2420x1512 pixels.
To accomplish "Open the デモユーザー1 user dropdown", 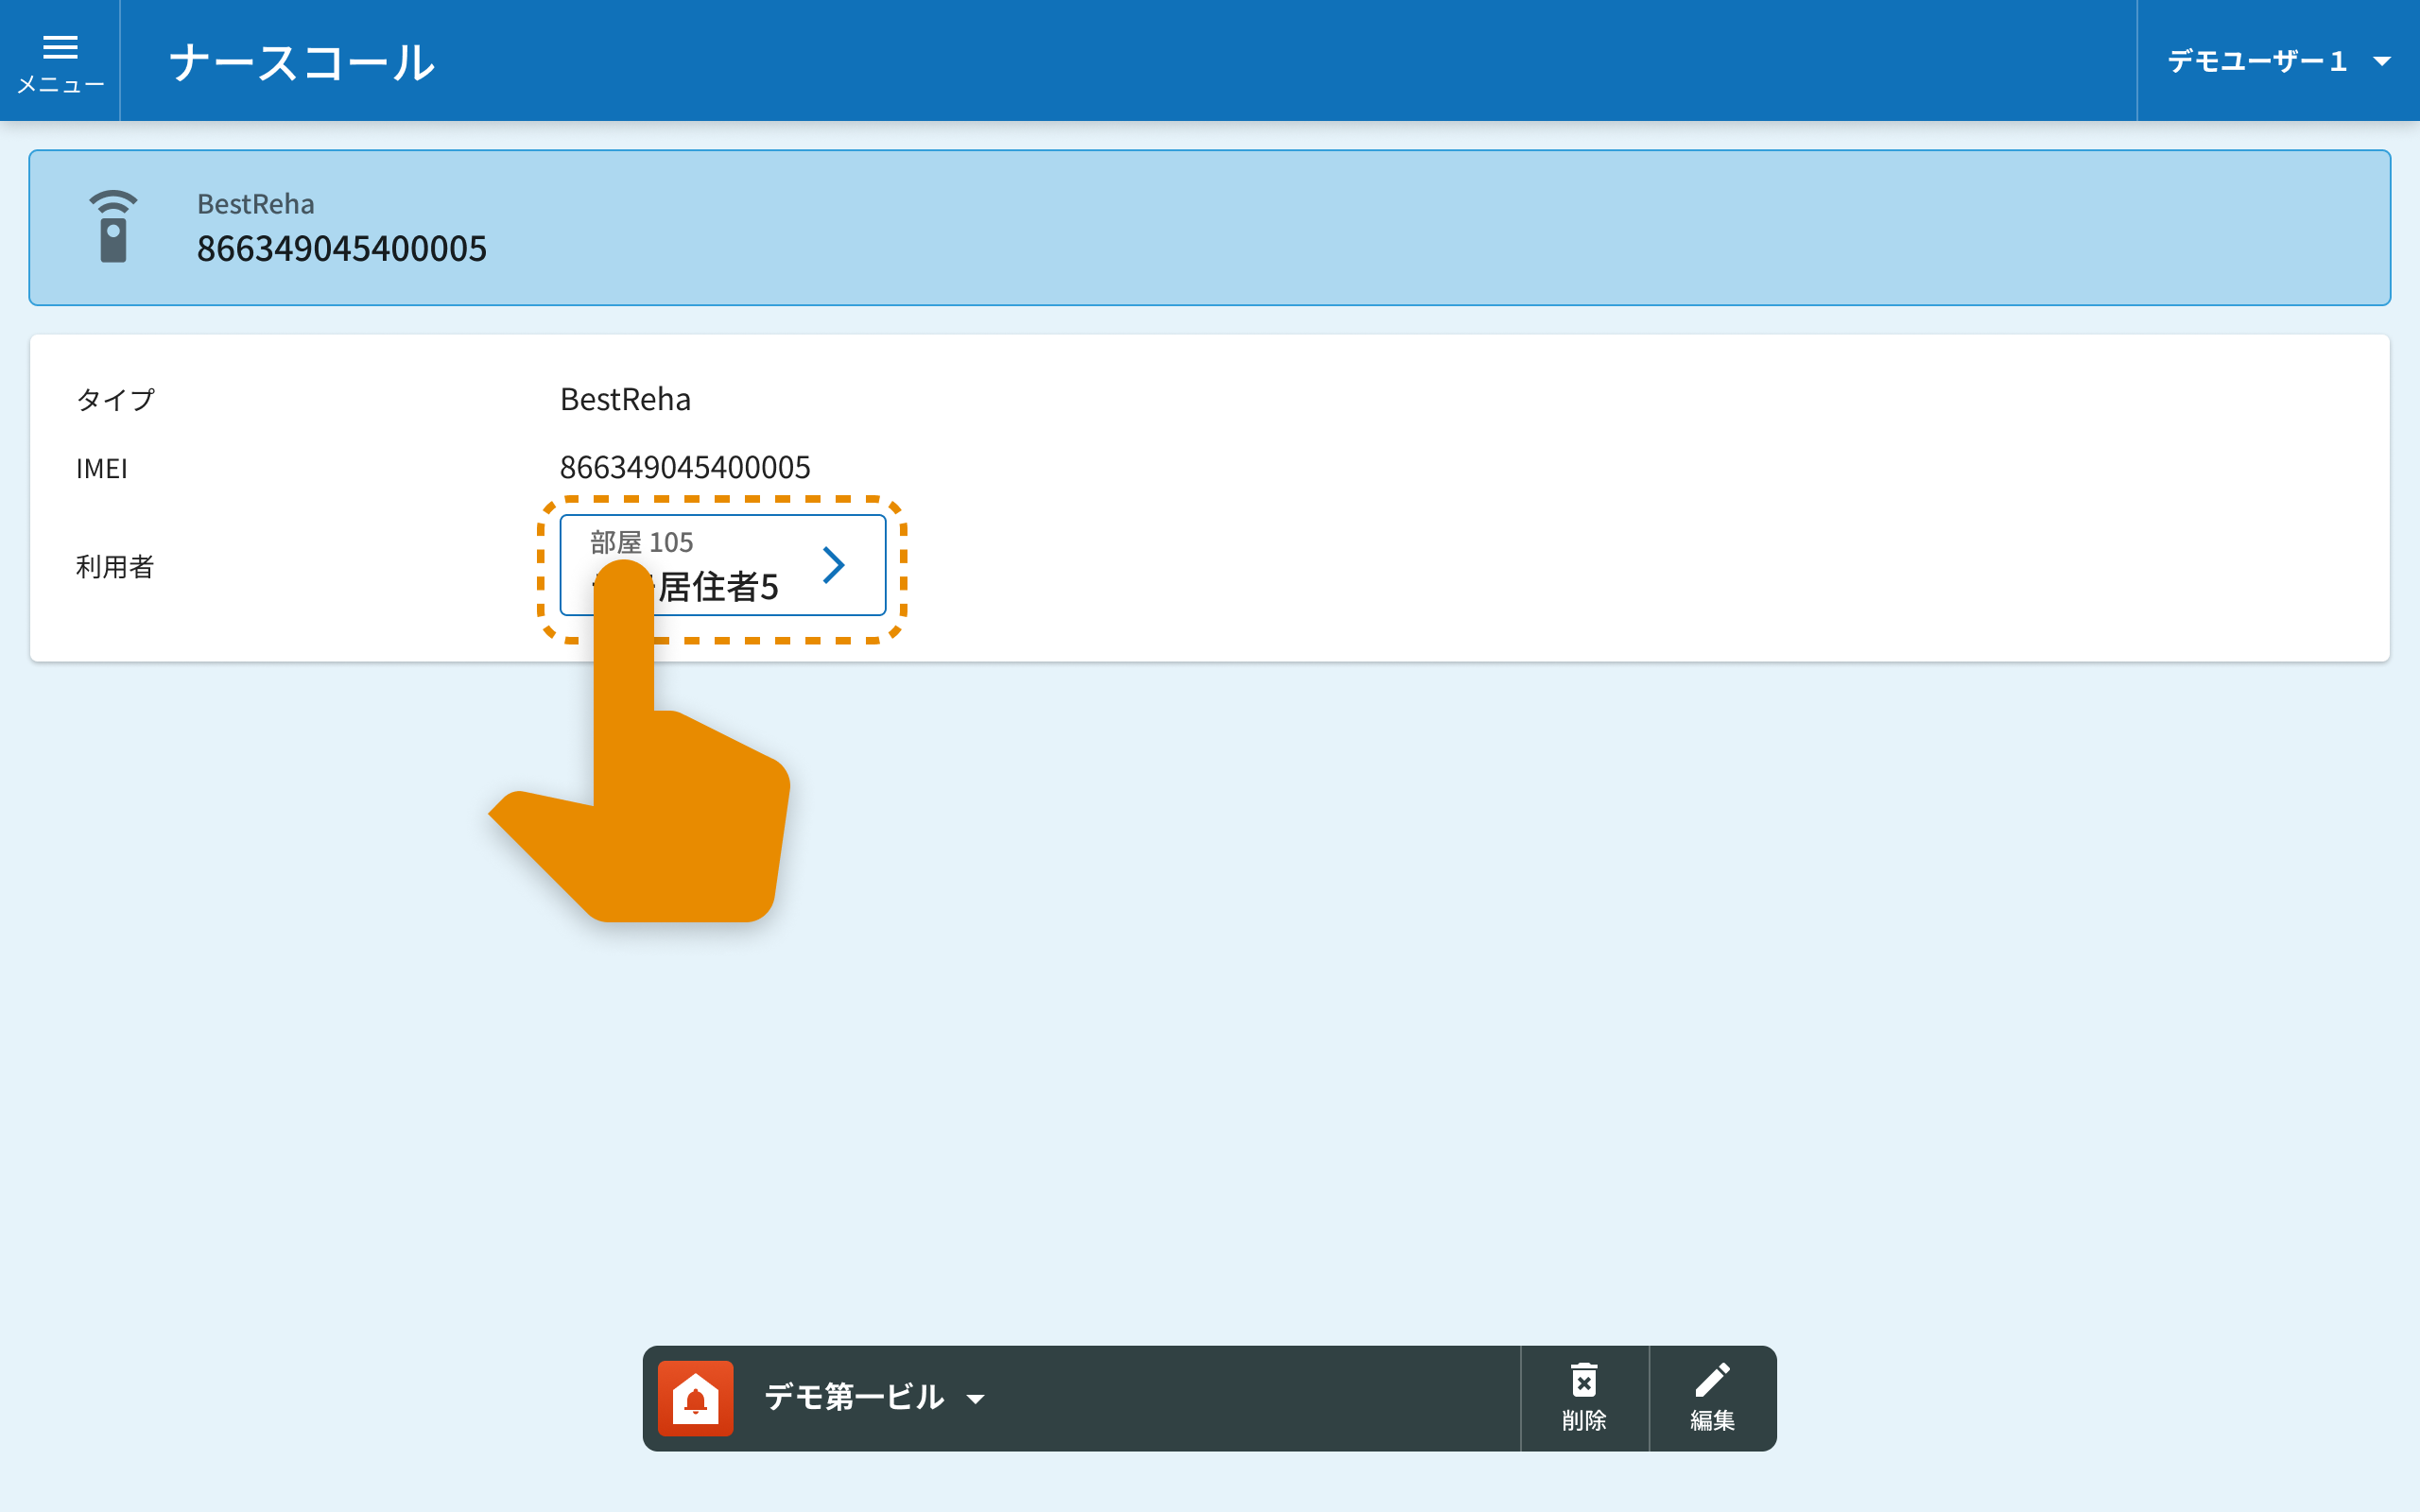I will tap(2256, 62).
